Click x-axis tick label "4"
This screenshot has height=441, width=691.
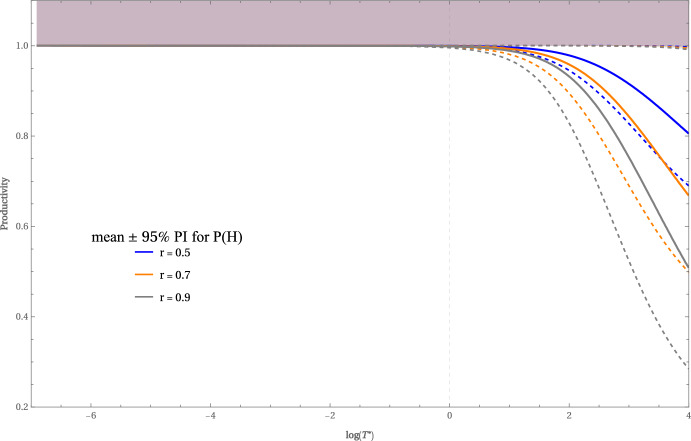(688, 416)
